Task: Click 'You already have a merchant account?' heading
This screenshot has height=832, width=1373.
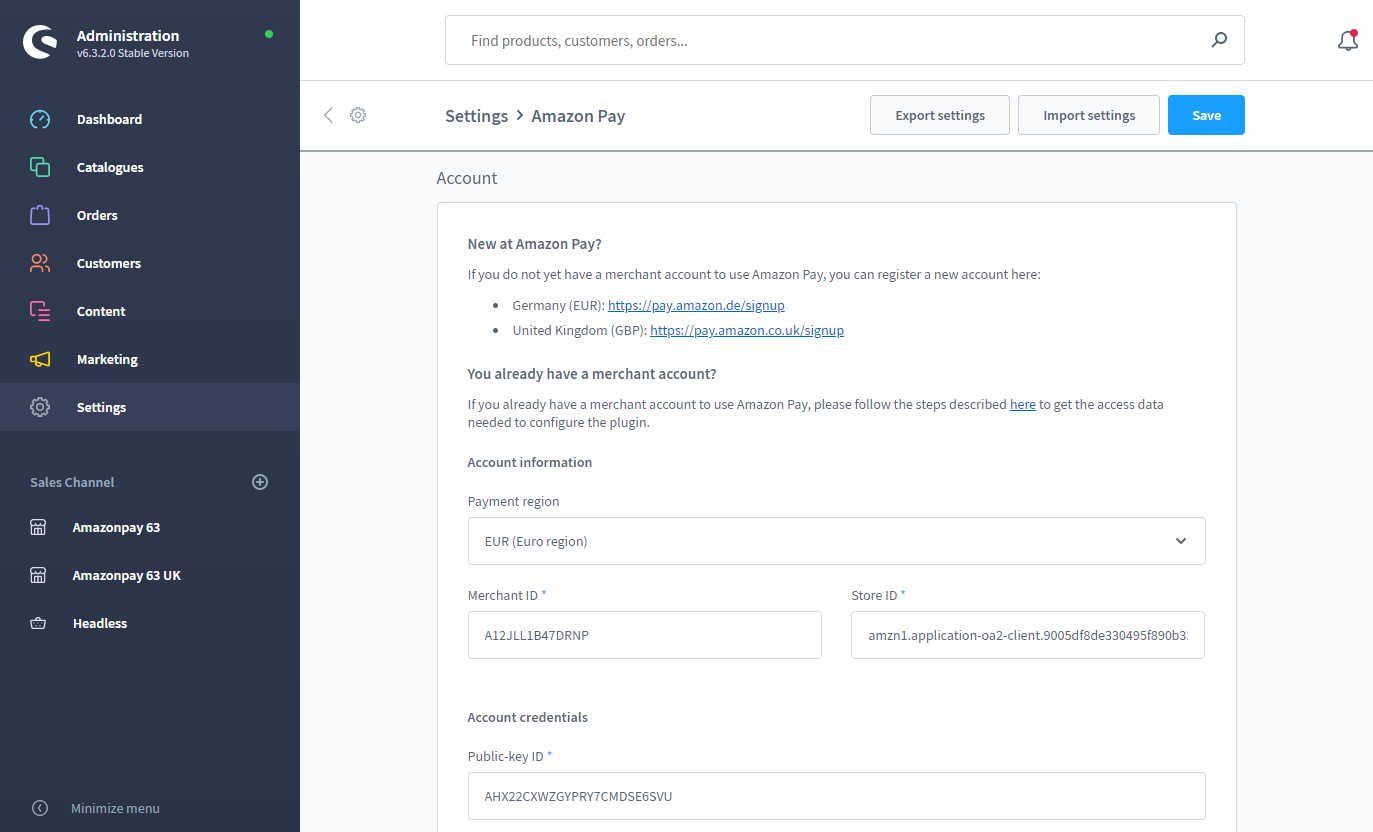Action: pyautogui.click(x=592, y=374)
